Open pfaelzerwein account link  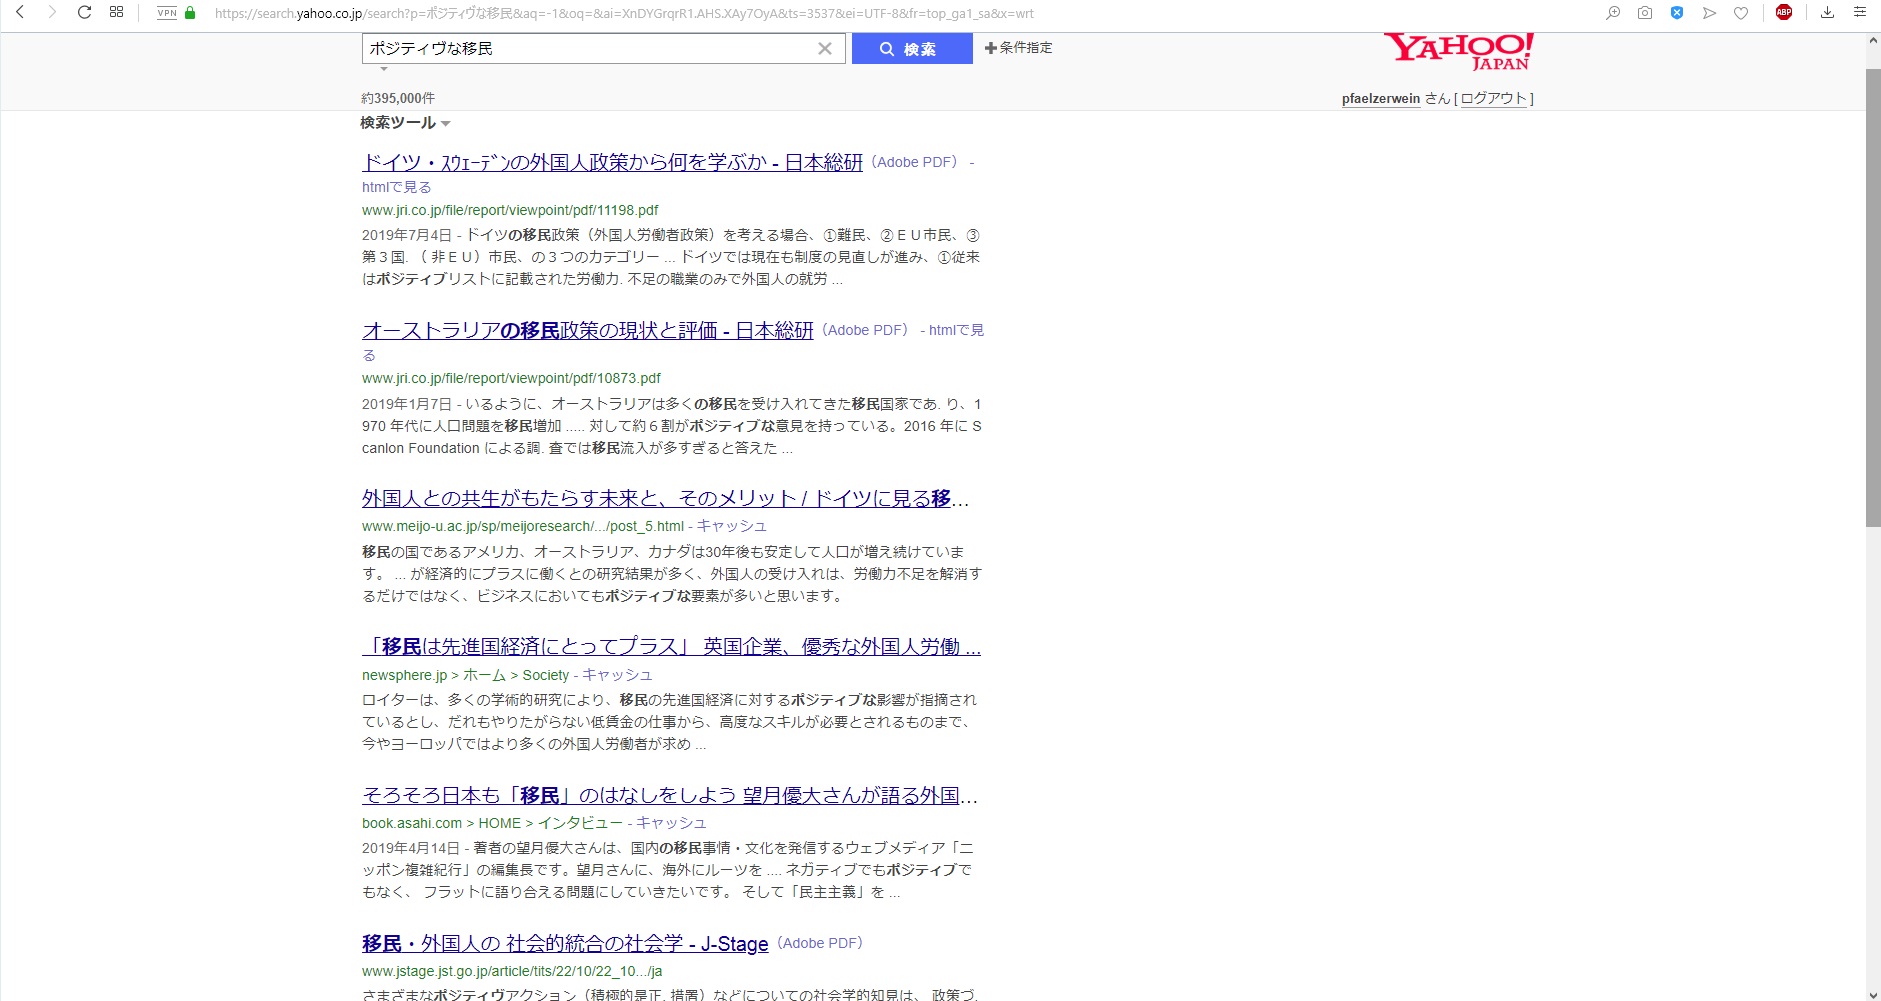coord(1381,98)
